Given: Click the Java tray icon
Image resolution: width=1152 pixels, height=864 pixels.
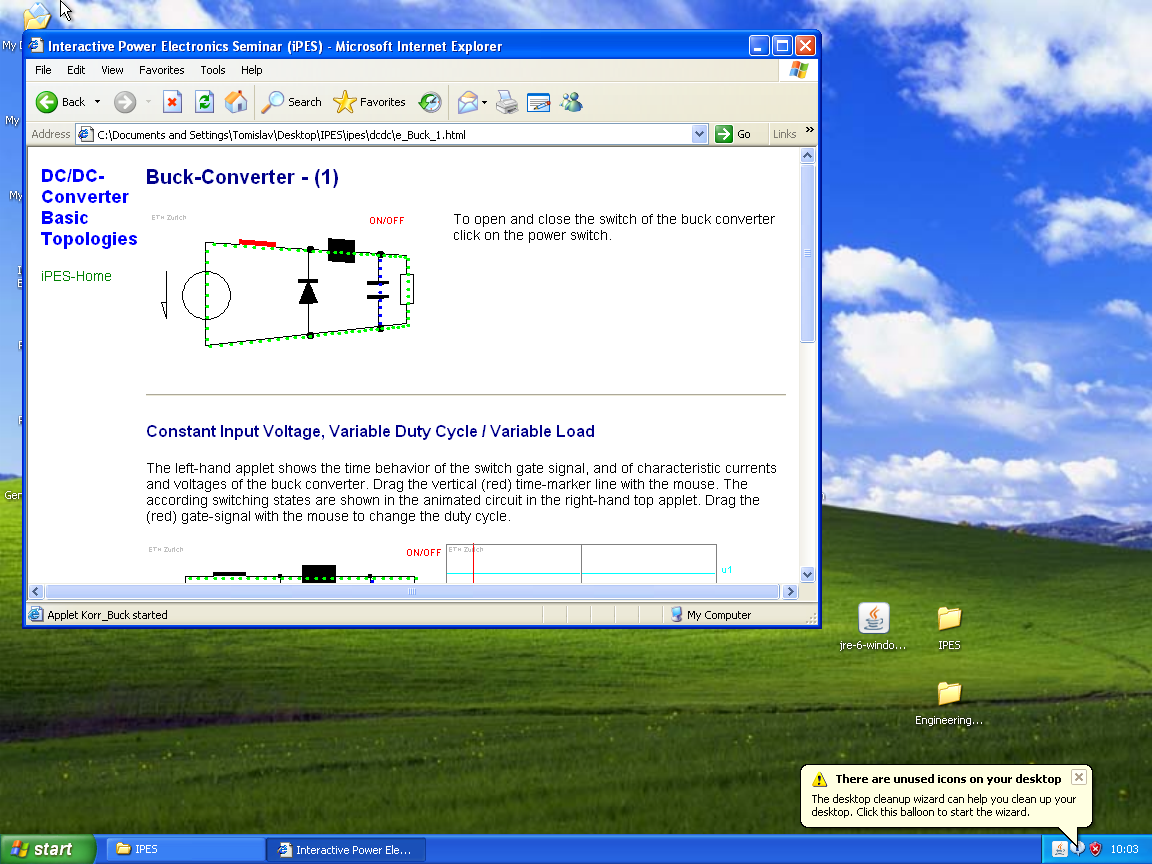Looking at the screenshot, I should coord(1059,849).
